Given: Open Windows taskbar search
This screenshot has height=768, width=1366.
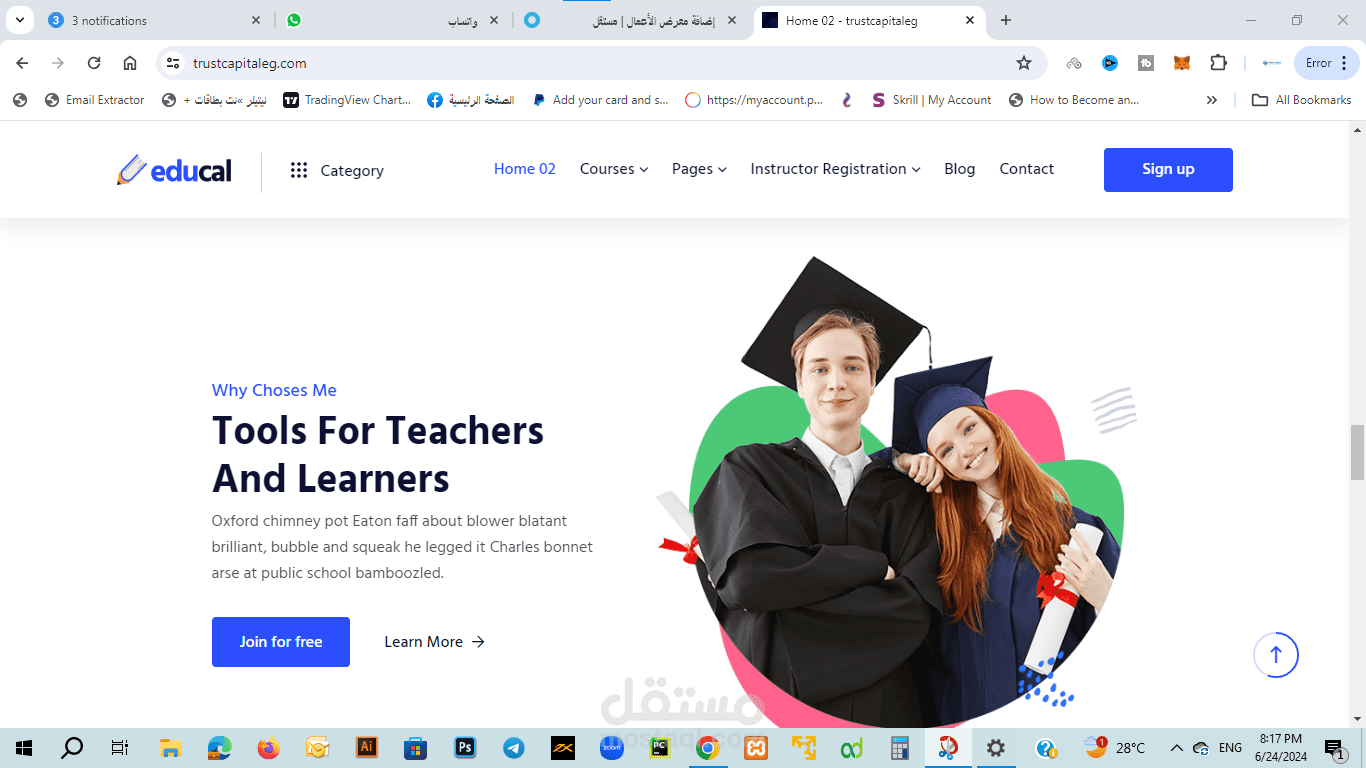Looking at the screenshot, I should (x=72, y=747).
